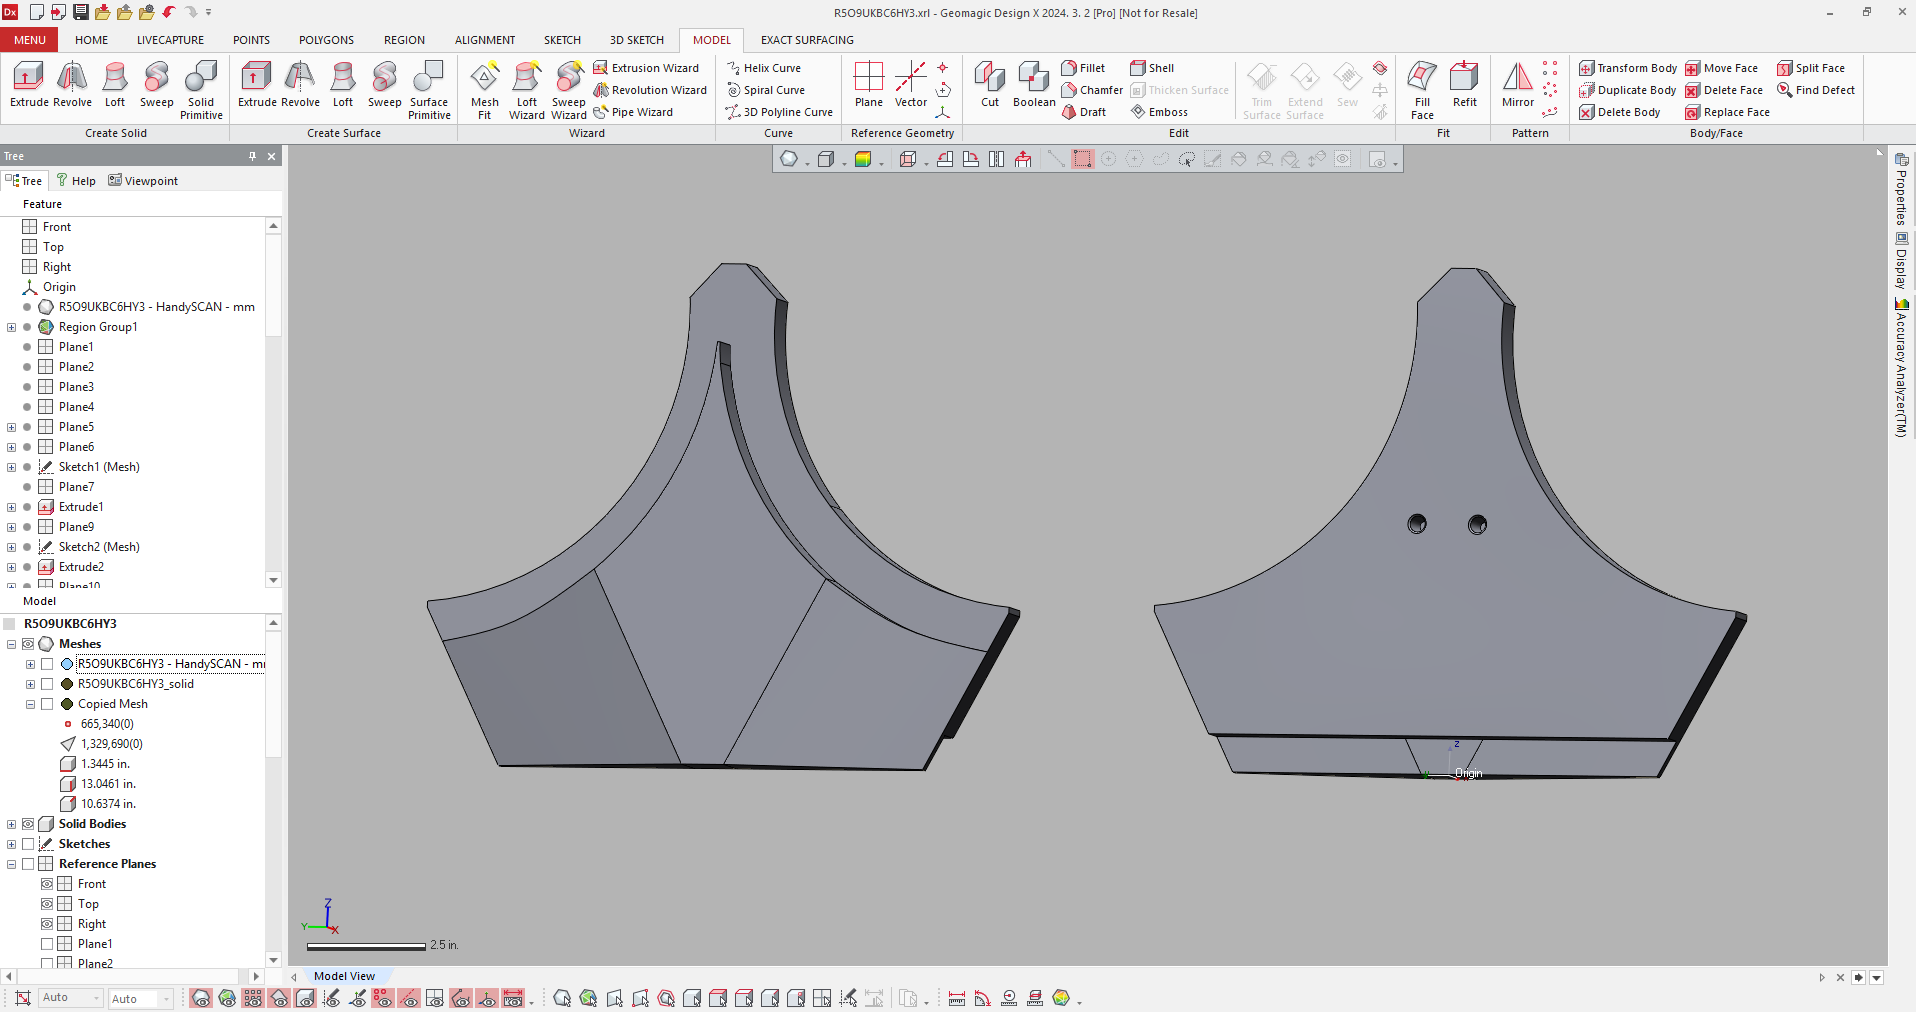The image size is (1916, 1012).
Task: Open the red MENU button
Action: coord(29,40)
